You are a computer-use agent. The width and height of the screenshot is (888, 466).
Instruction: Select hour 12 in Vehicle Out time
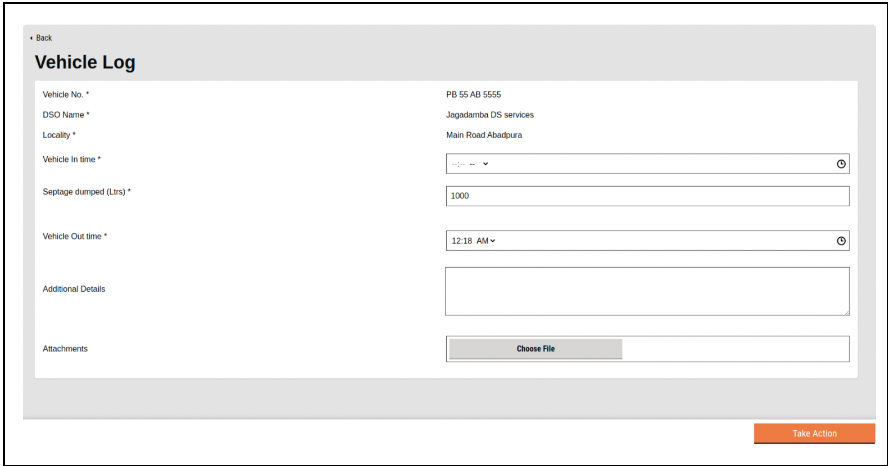pos(456,241)
